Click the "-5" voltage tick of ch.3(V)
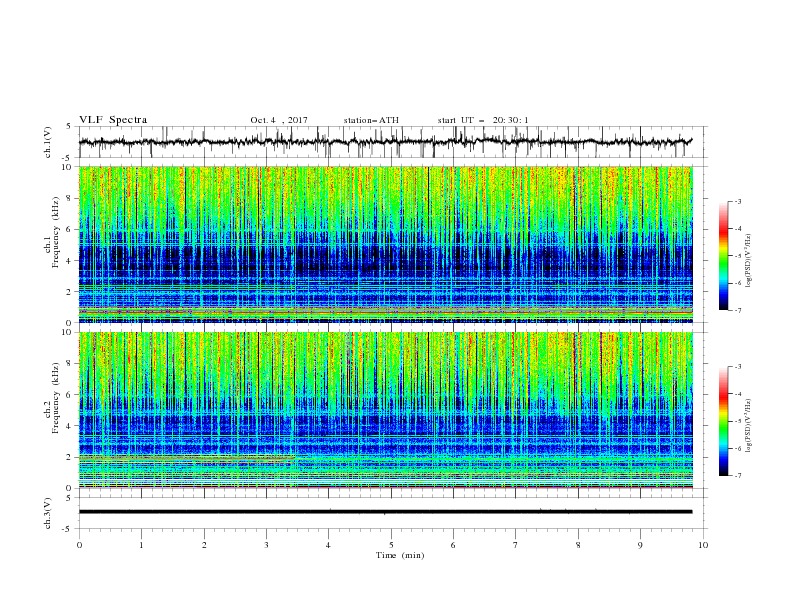This screenshot has width=792, height=612. pos(68,529)
